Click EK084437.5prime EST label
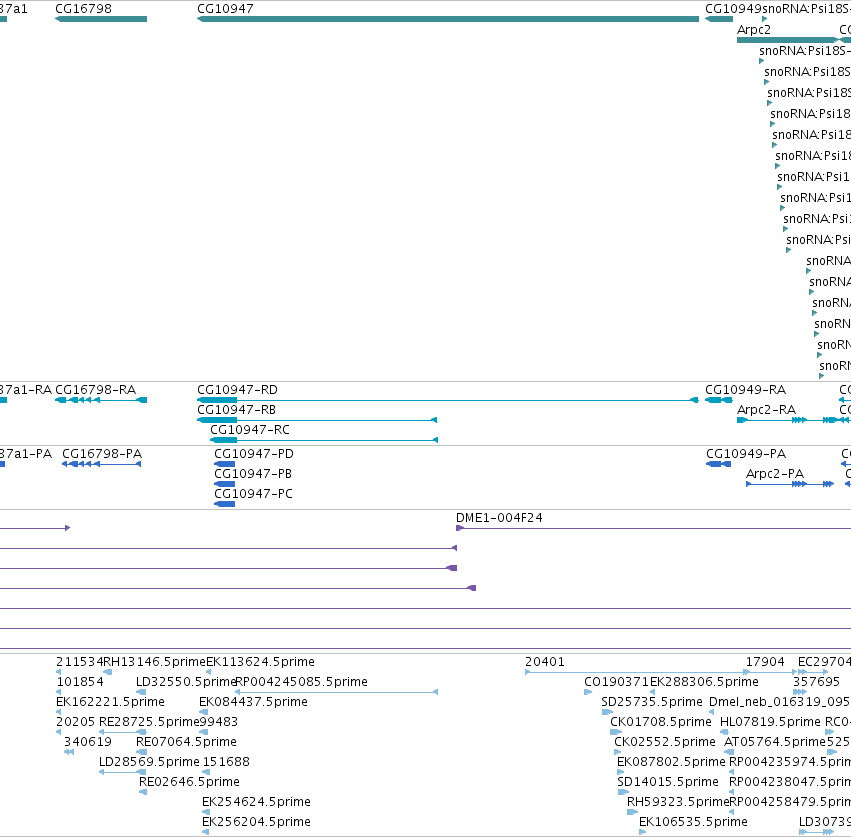 253,702
